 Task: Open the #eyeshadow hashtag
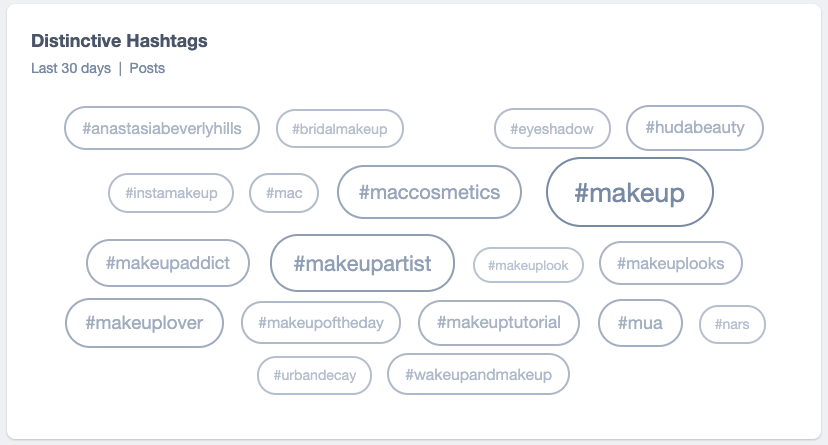pyautogui.click(x=552, y=129)
